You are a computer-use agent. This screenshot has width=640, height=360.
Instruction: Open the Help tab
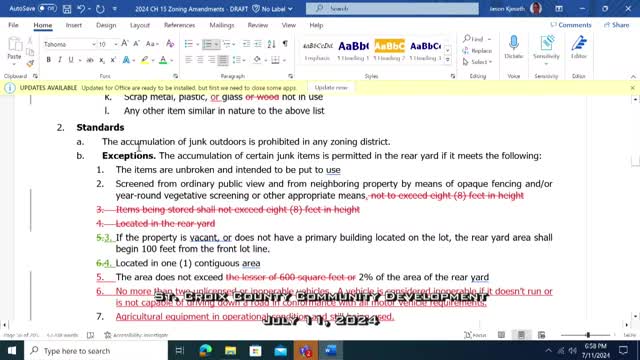(x=316, y=25)
